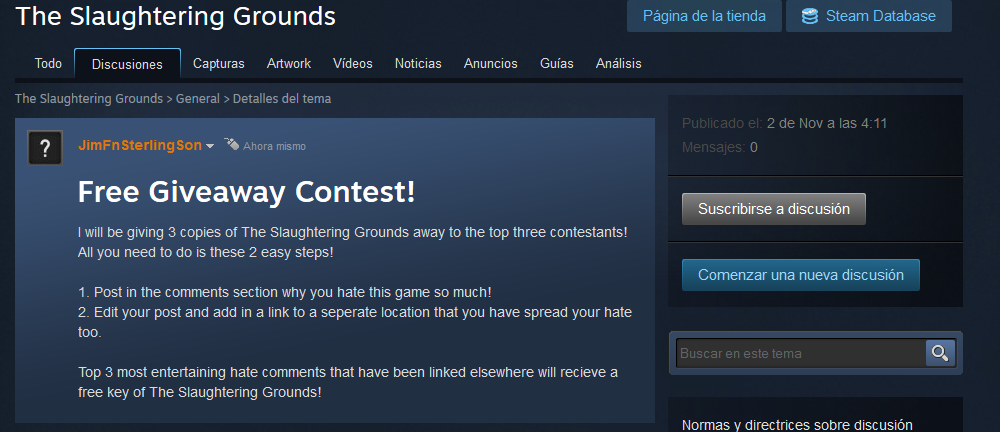Select the Discusiones tab
This screenshot has height=432, width=1000.
point(127,64)
